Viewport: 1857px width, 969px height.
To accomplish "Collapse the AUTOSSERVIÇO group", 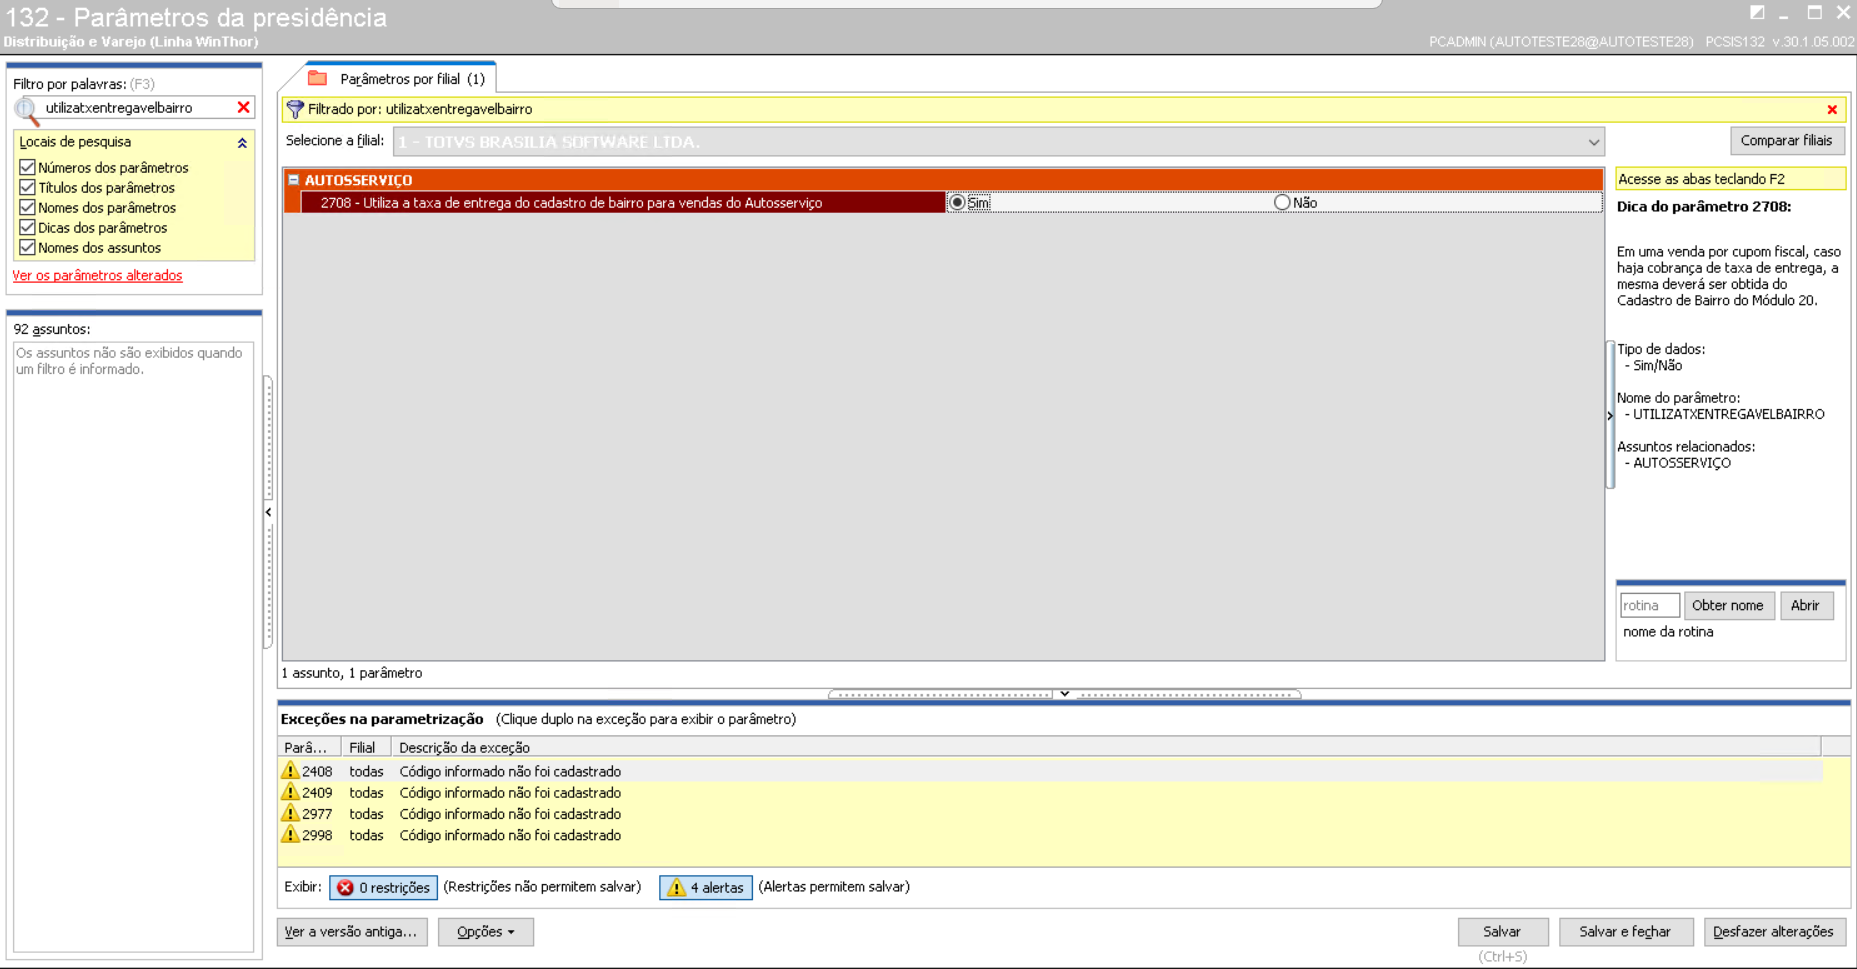I will coord(293,180).
